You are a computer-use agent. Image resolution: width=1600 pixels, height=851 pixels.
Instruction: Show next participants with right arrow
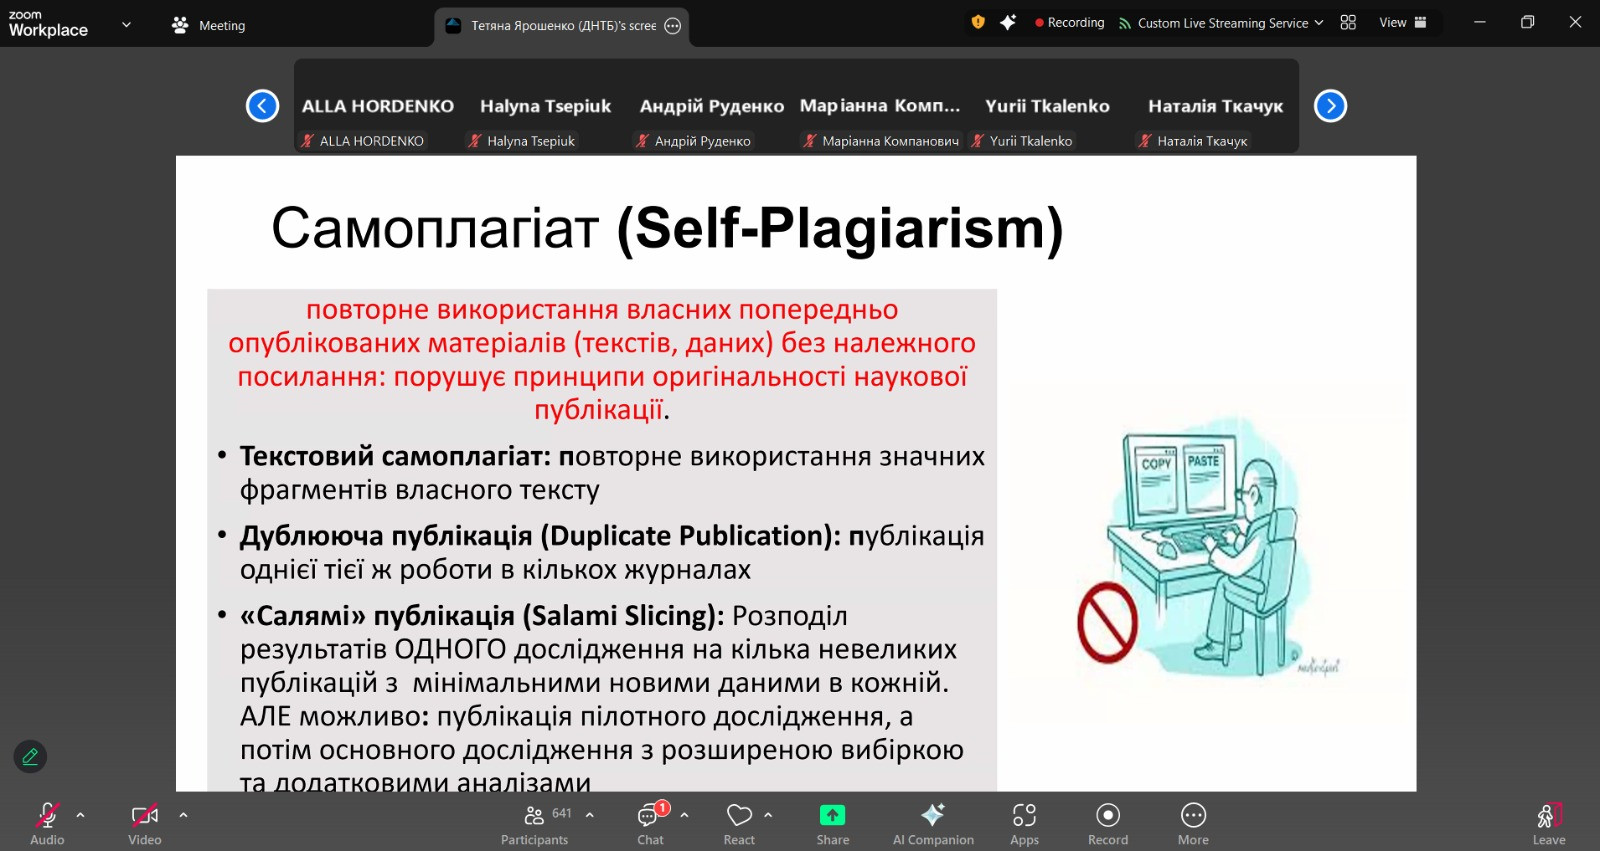click(1330, 106)
